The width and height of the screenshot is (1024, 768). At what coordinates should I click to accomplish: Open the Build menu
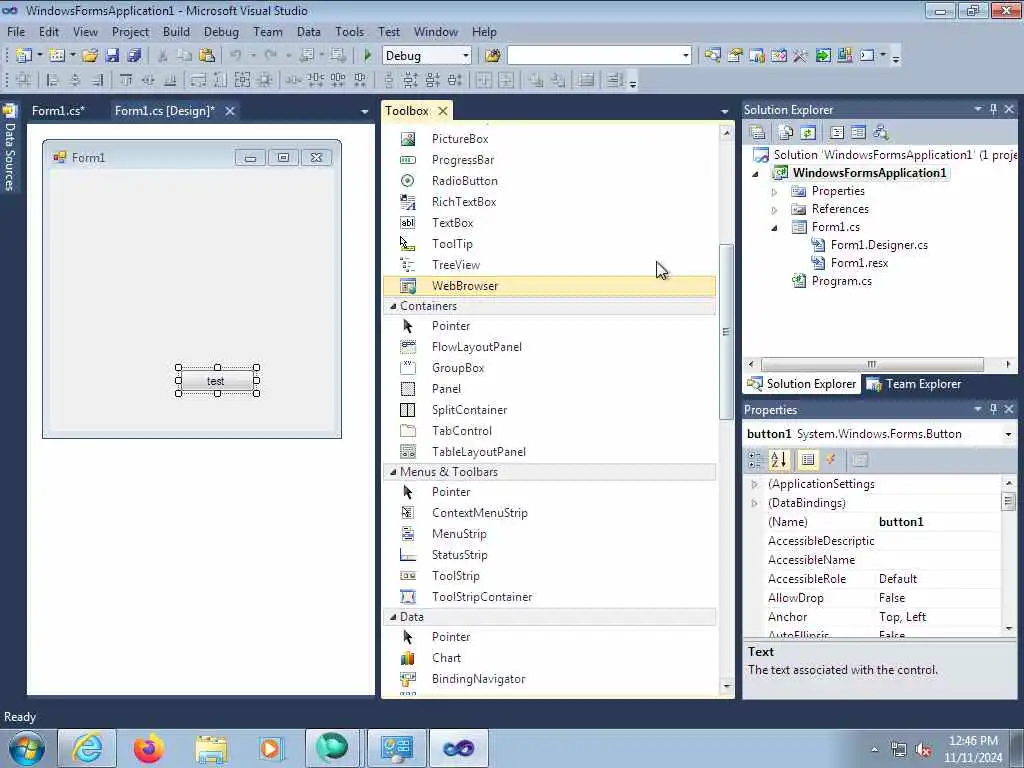tap(176, 31)
